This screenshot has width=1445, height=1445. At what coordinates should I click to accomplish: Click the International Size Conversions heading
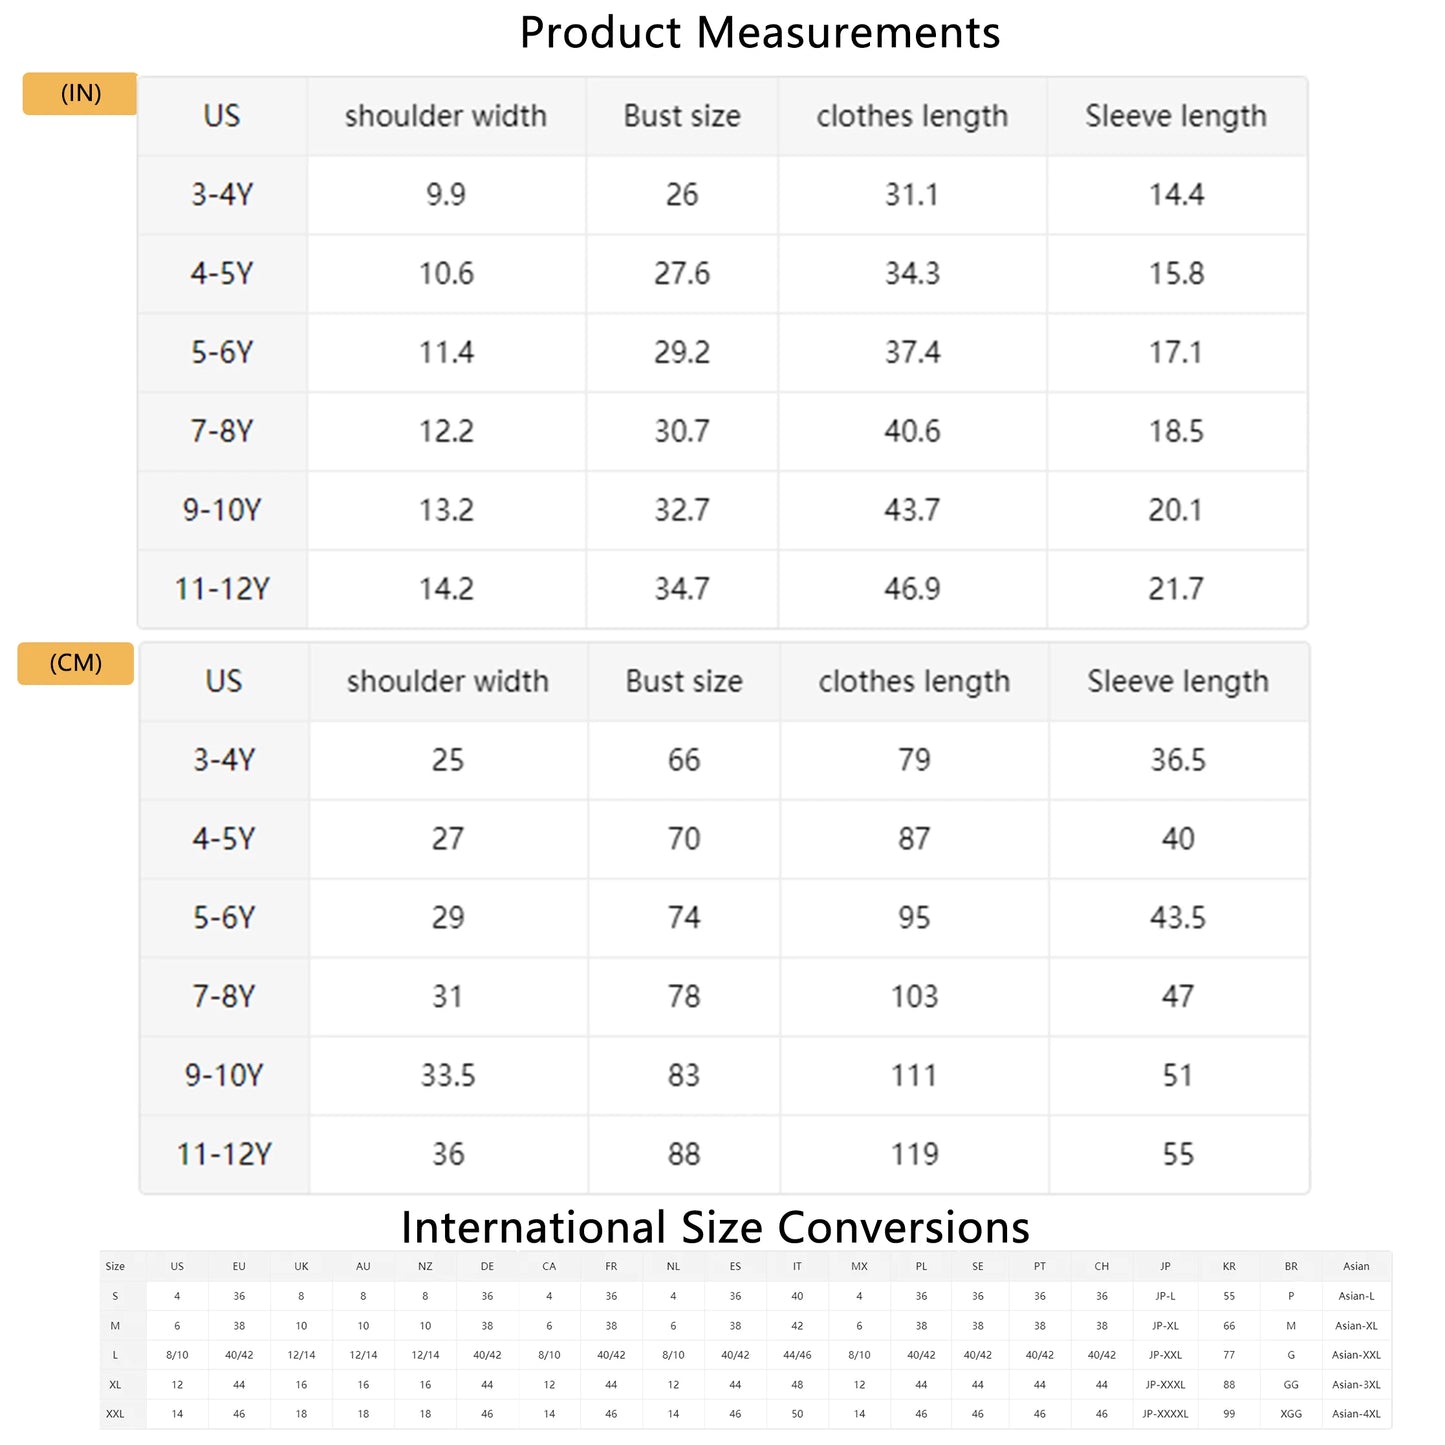(715, 1227)
